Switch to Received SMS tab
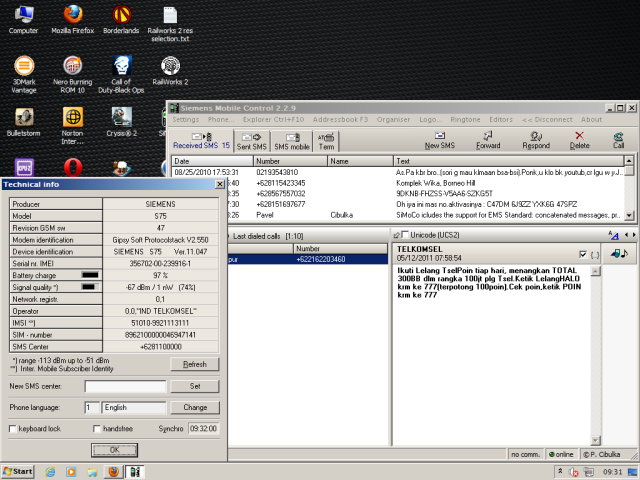Screen dimensions: 640x480 (202, 140)
